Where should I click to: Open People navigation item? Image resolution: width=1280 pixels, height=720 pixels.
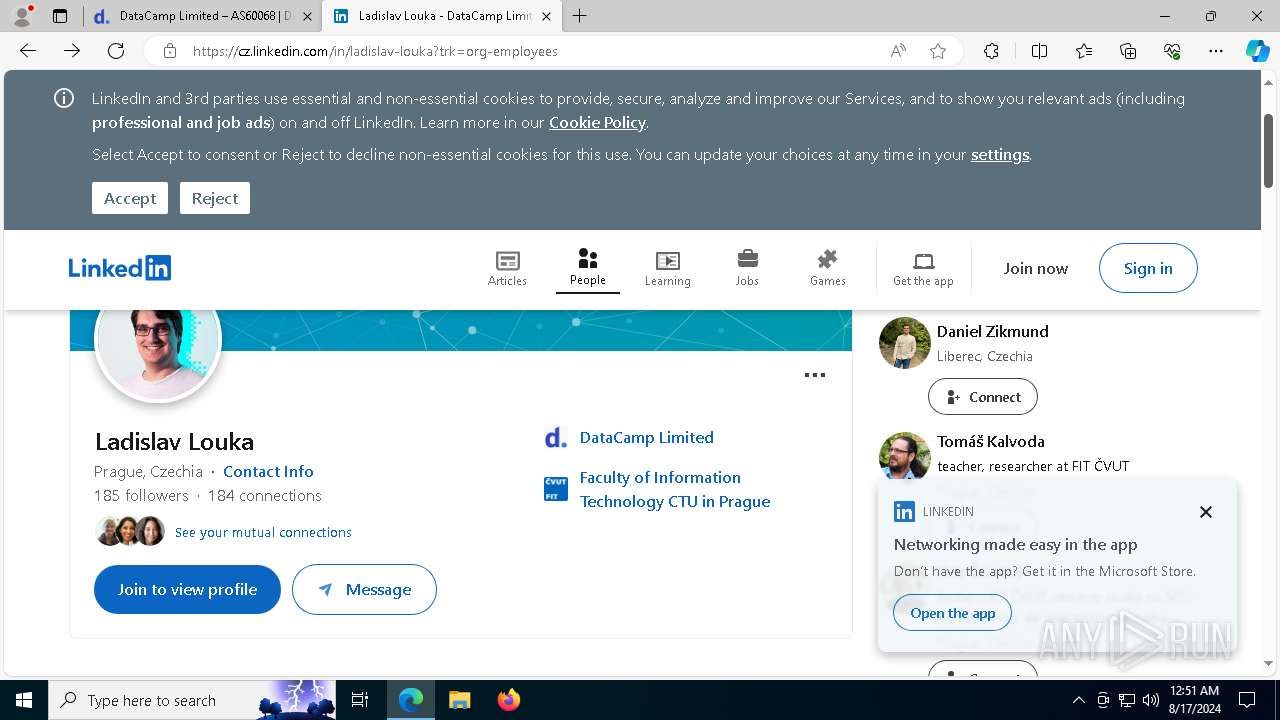(x=588, y=268)
